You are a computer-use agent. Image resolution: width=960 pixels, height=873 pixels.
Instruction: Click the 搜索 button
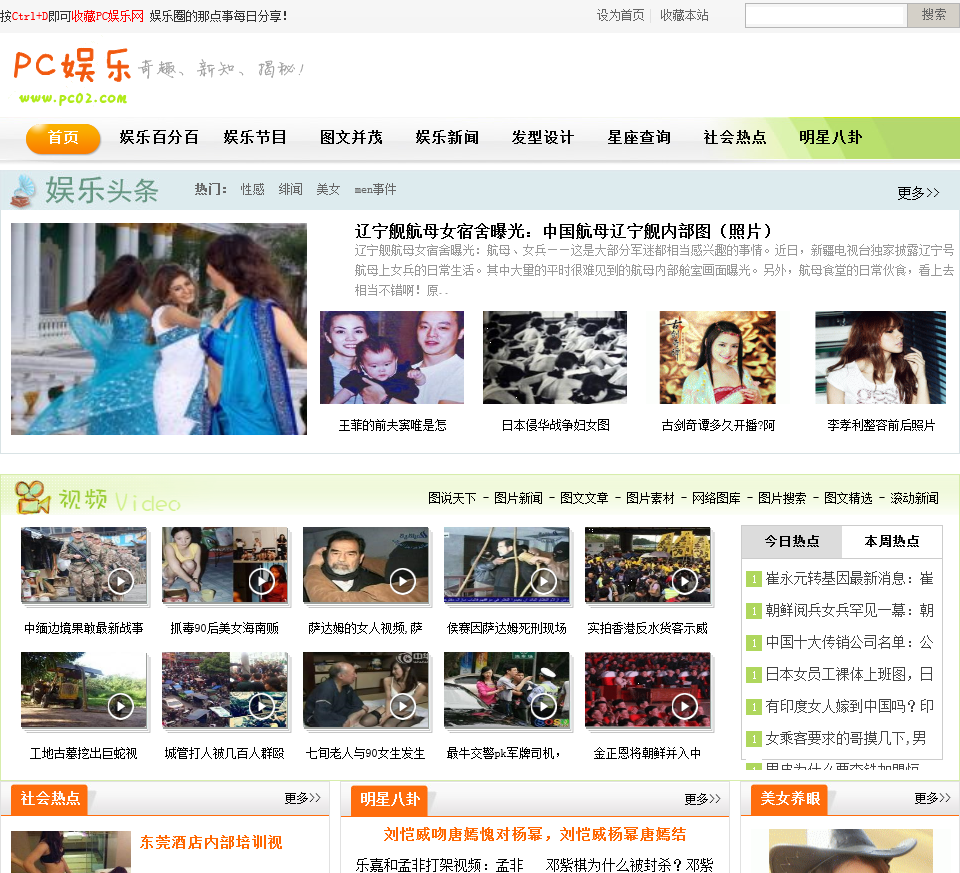point(933,15)
